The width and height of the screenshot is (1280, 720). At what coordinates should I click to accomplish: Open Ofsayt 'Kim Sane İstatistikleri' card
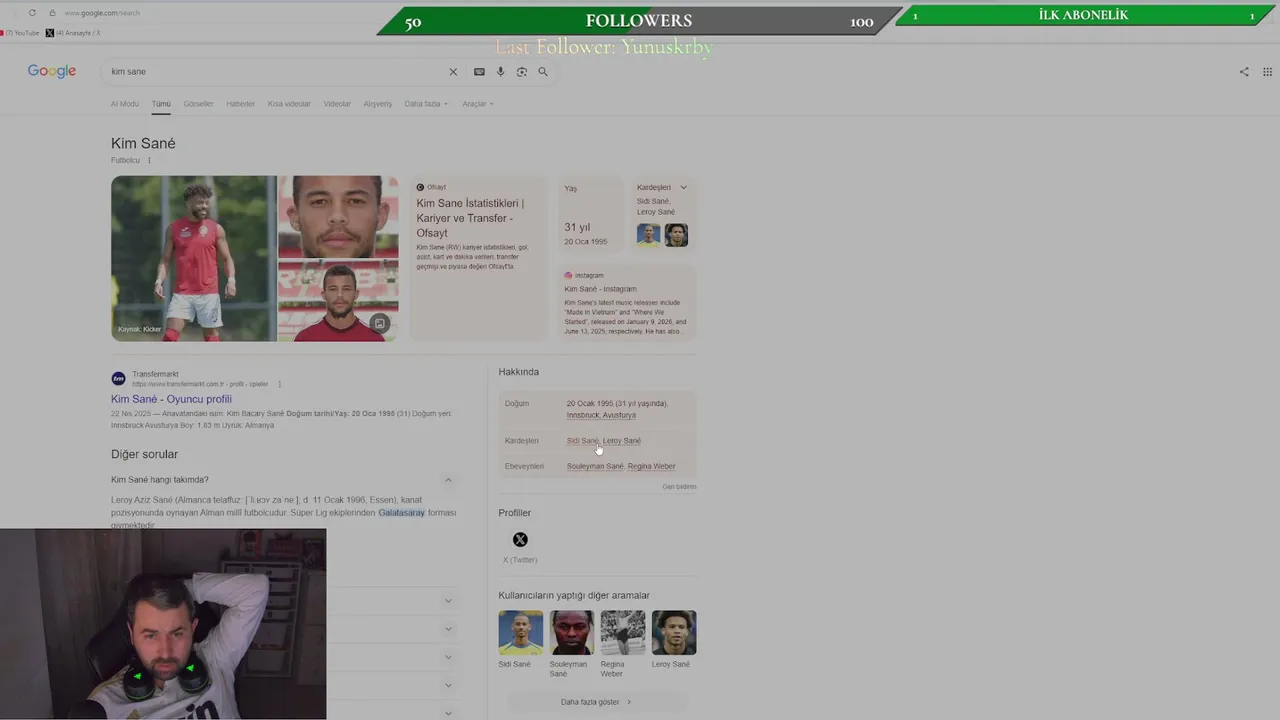click(x=478, y=258)
